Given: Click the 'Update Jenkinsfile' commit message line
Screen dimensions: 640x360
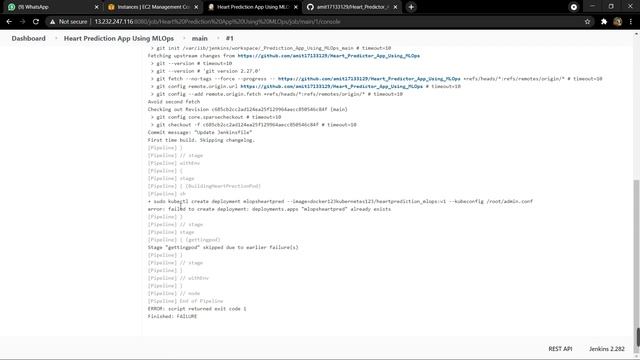Looking at the screenshot, I should coord(200,132).
